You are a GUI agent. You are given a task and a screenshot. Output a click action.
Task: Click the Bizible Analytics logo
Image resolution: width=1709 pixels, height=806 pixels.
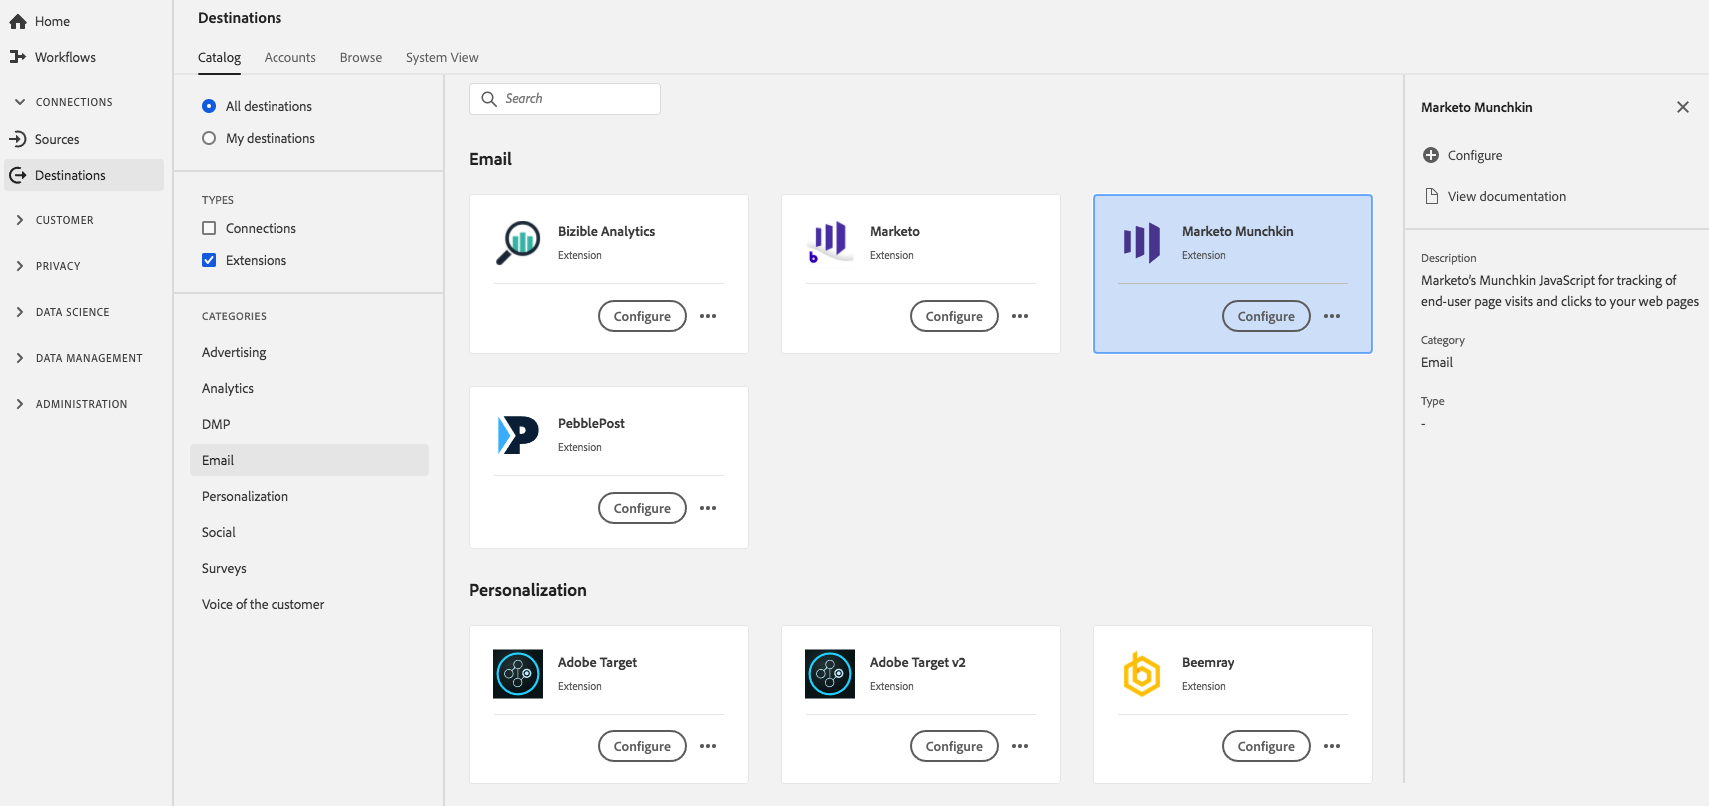click(x=518, y=242)
